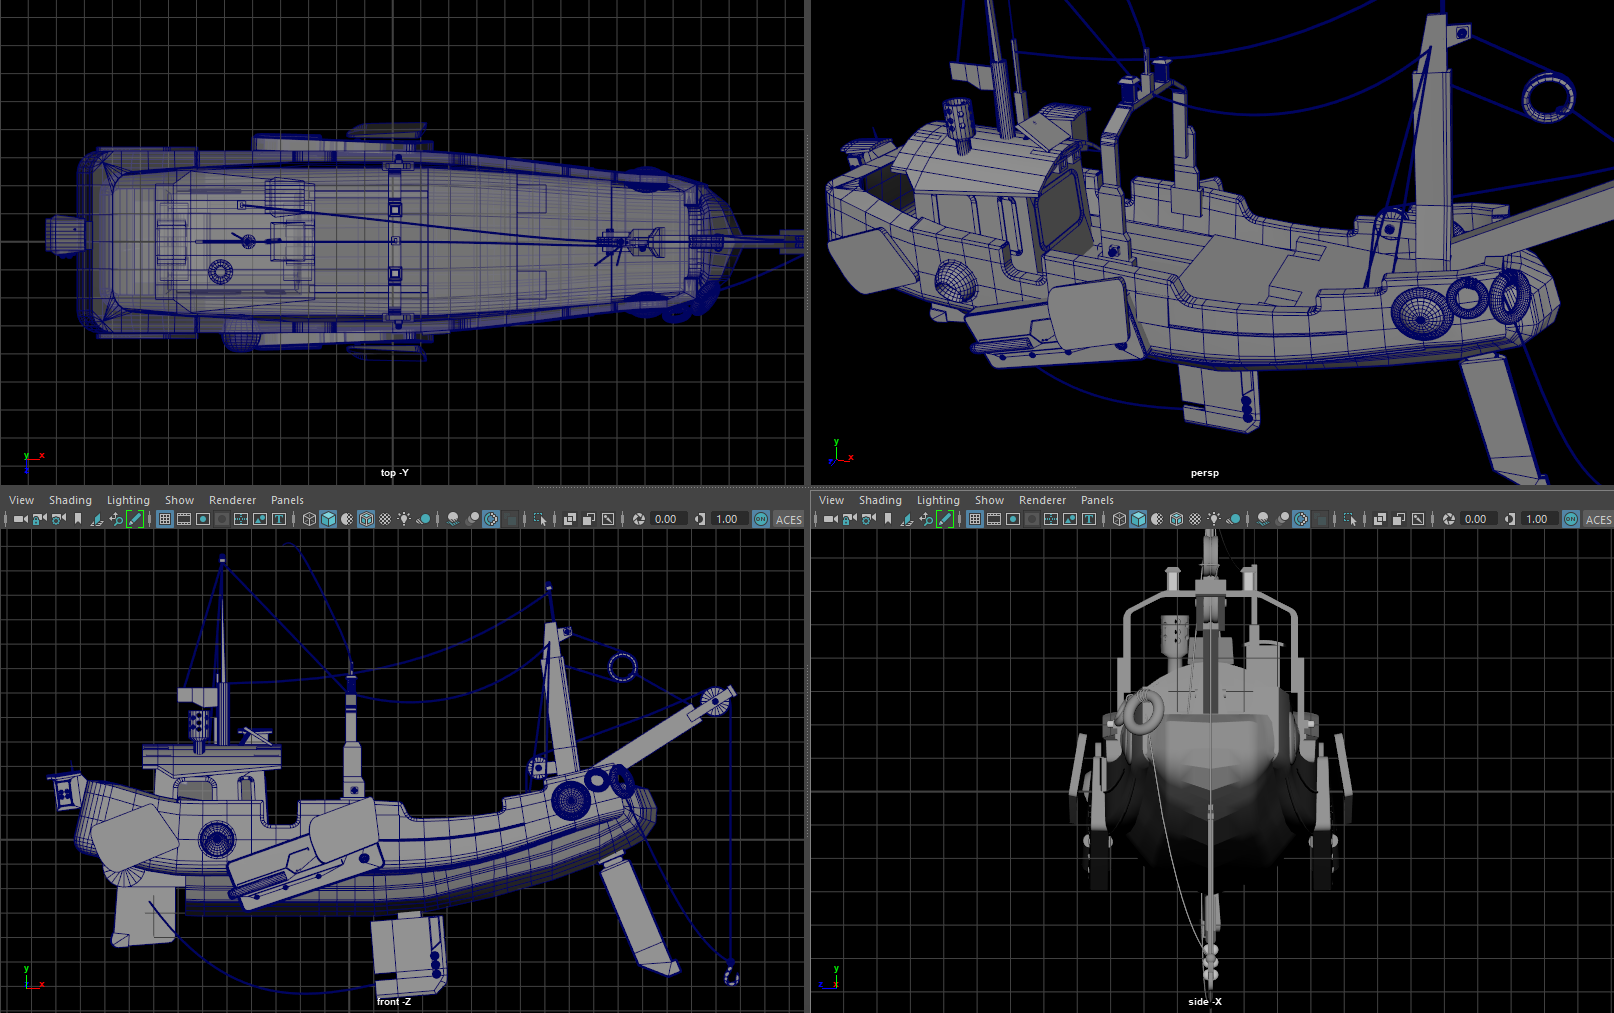
Task: Click Gamma reset icon in front panel
Action: pos(700,519)
